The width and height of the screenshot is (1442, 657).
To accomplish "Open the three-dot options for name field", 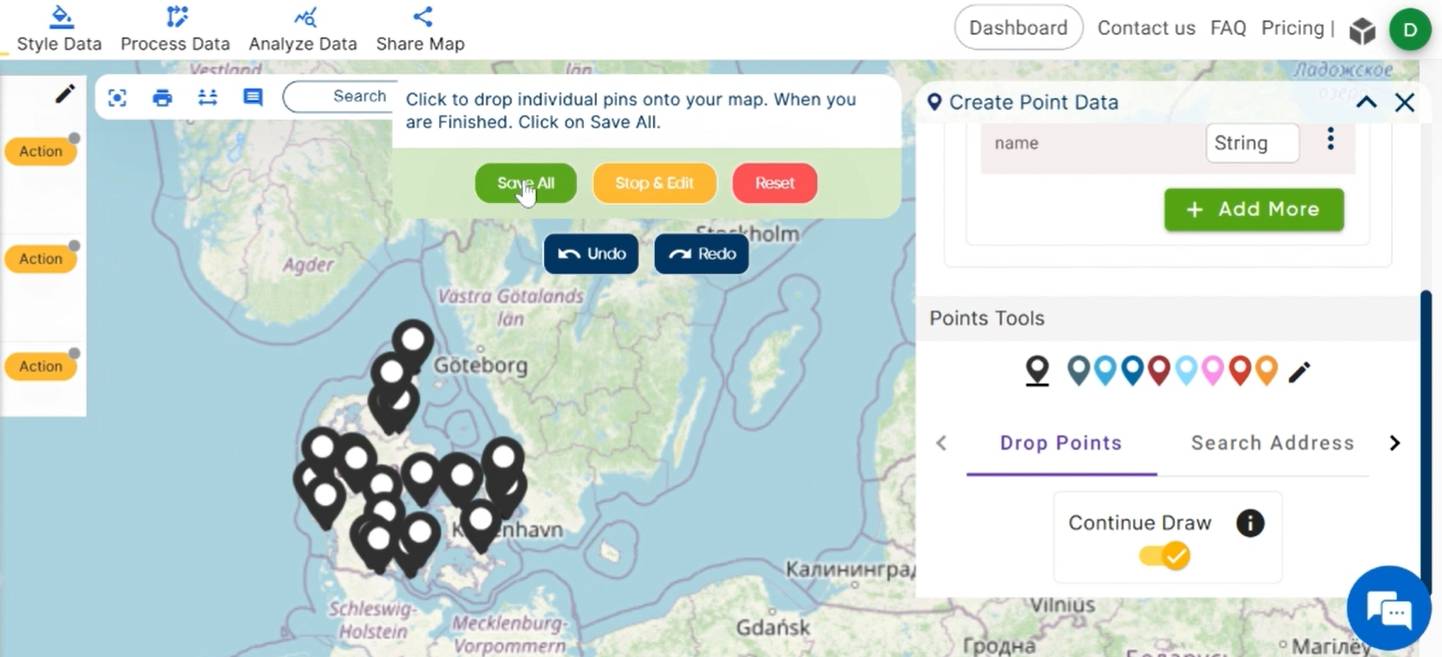I will [x=1330, y=140].
